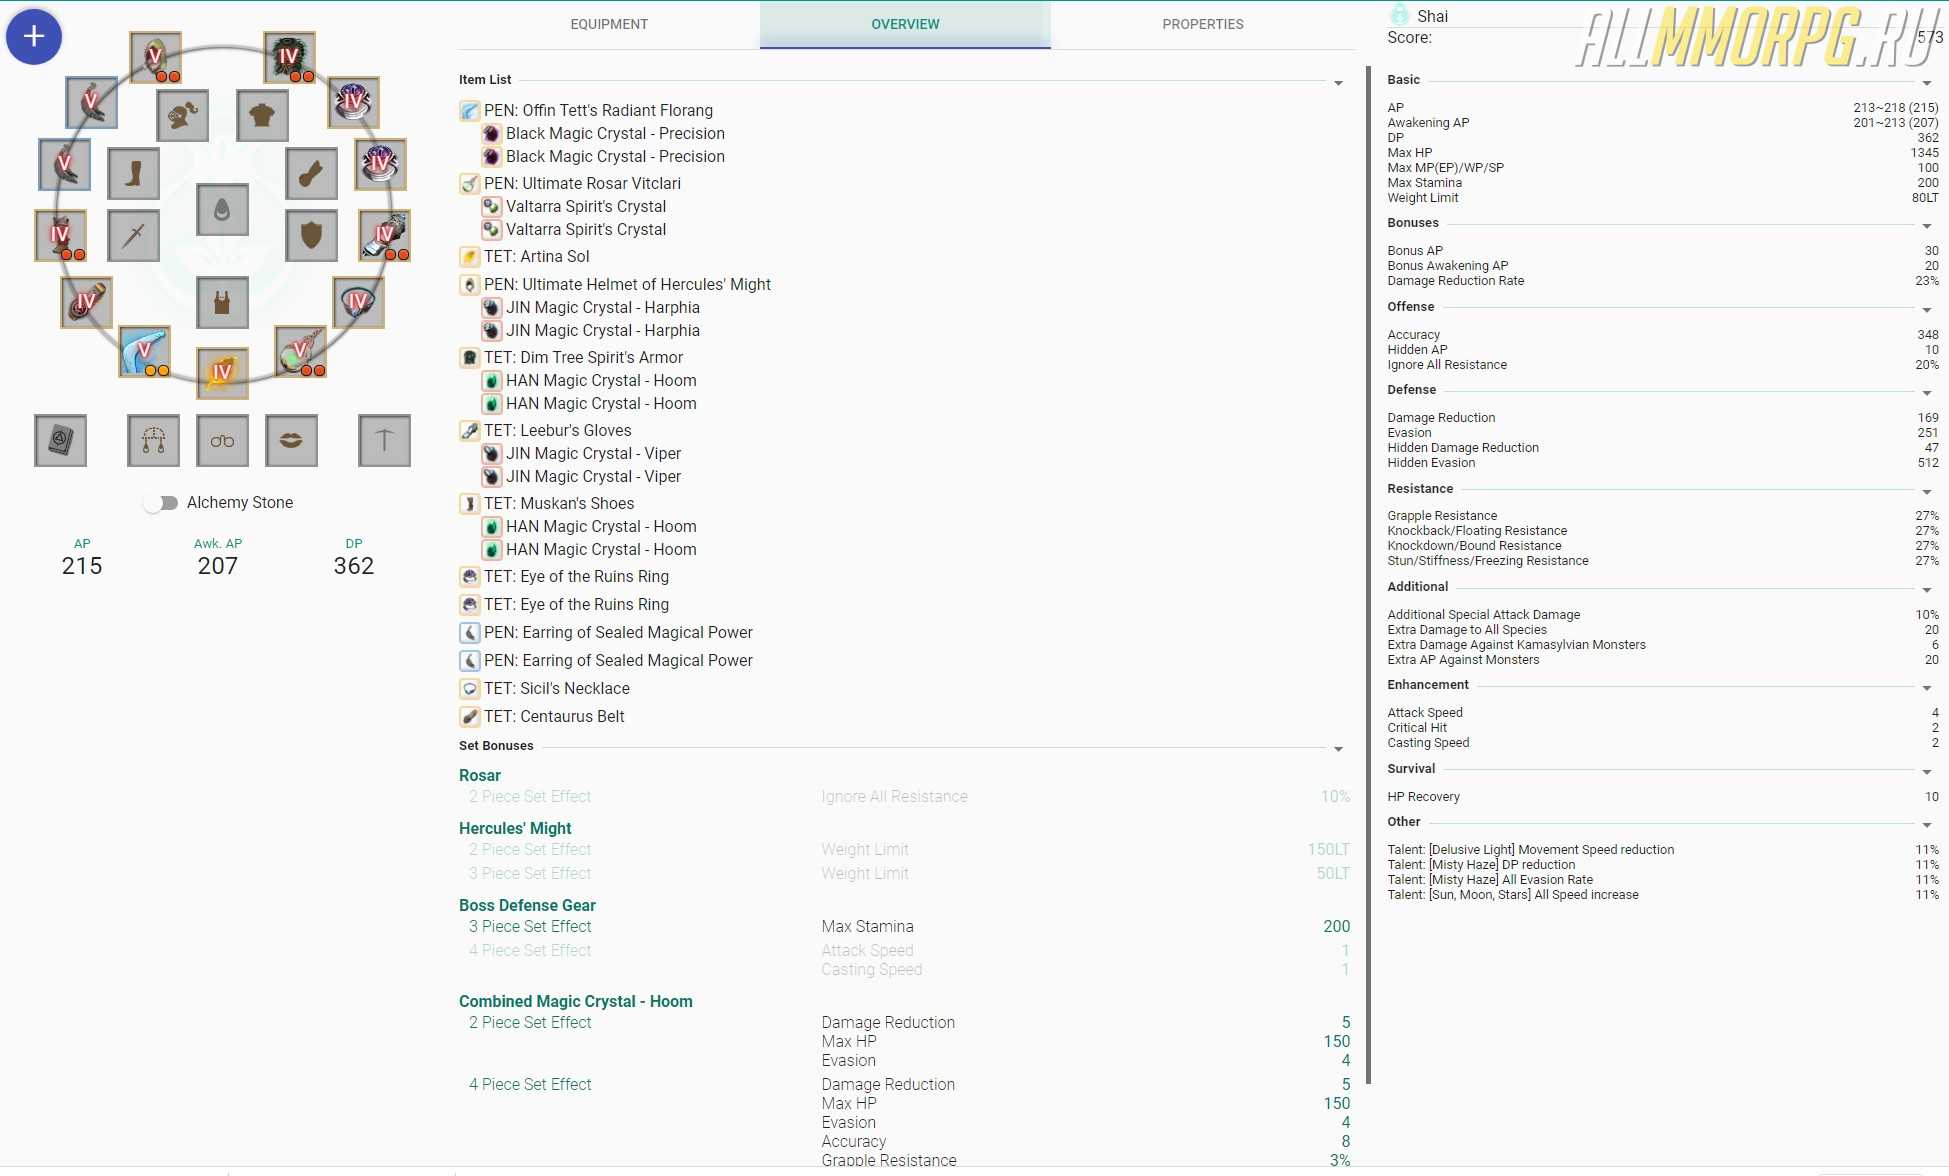Select the glasses outfit slot
Viewport: 1949px width, 1176px height.
click(222, 440)
